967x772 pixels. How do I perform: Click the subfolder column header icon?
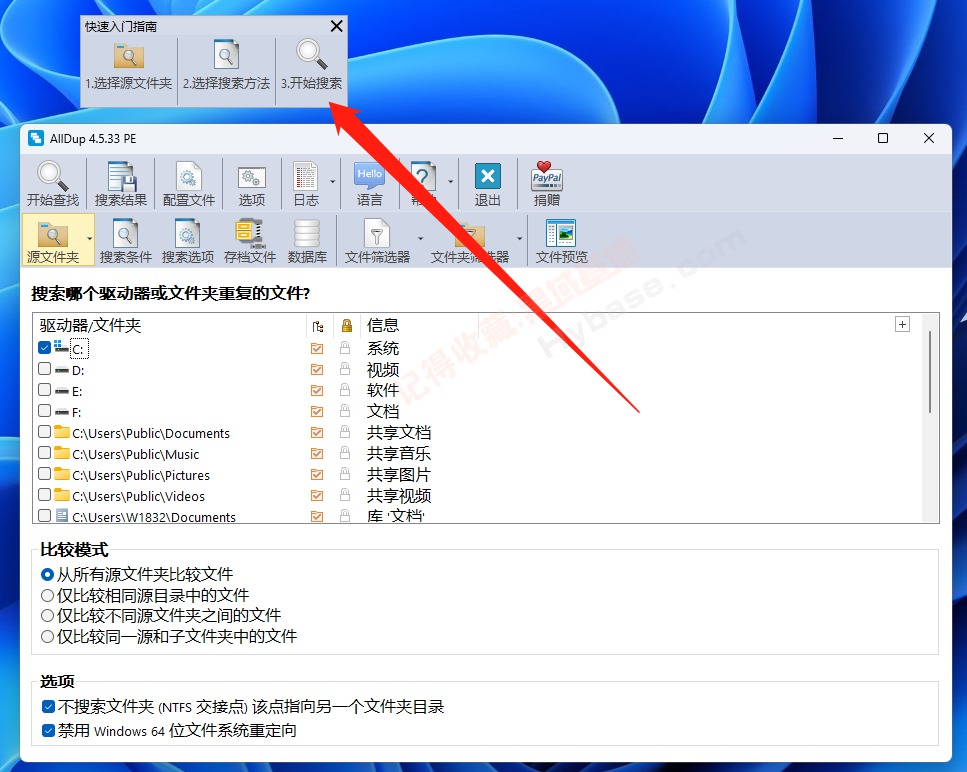coord(318,326)
